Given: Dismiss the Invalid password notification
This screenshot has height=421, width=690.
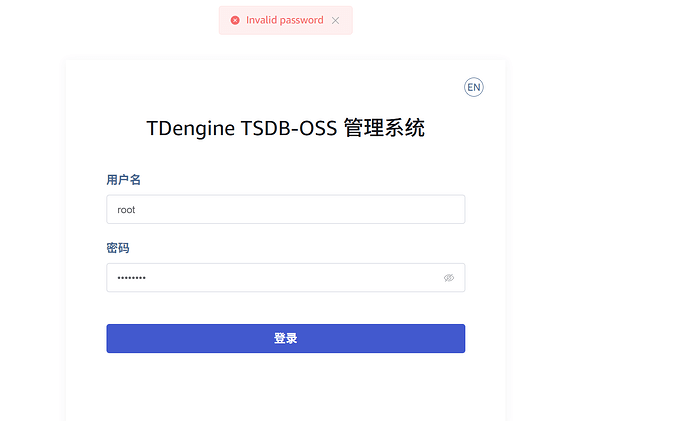Looking at the screenshot, I should click(x=336, y=20).
